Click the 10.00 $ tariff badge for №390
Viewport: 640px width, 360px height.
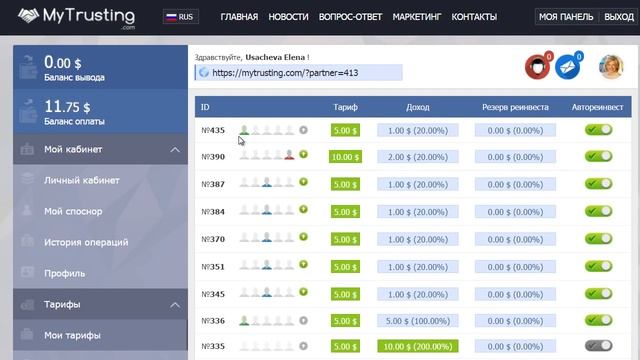point(345,157)
